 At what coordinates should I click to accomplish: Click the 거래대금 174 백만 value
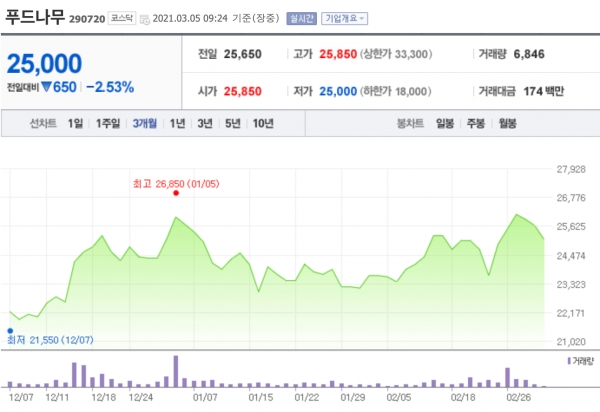544,91
